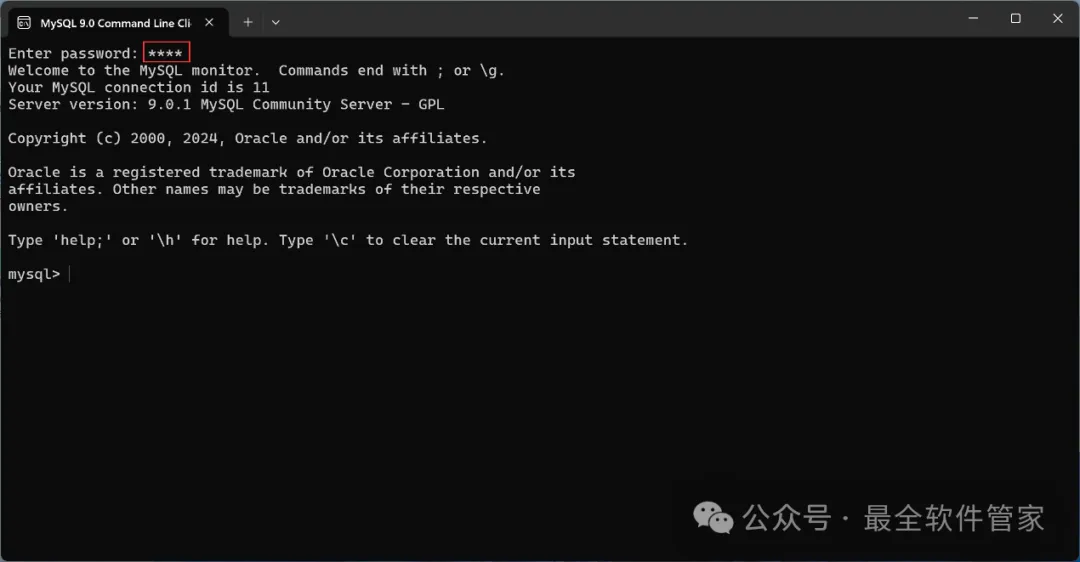Select the MySQL 9.0 Command Line Client tab
The width and height of the screenshot is (1080, 562).
pos(114,22)
